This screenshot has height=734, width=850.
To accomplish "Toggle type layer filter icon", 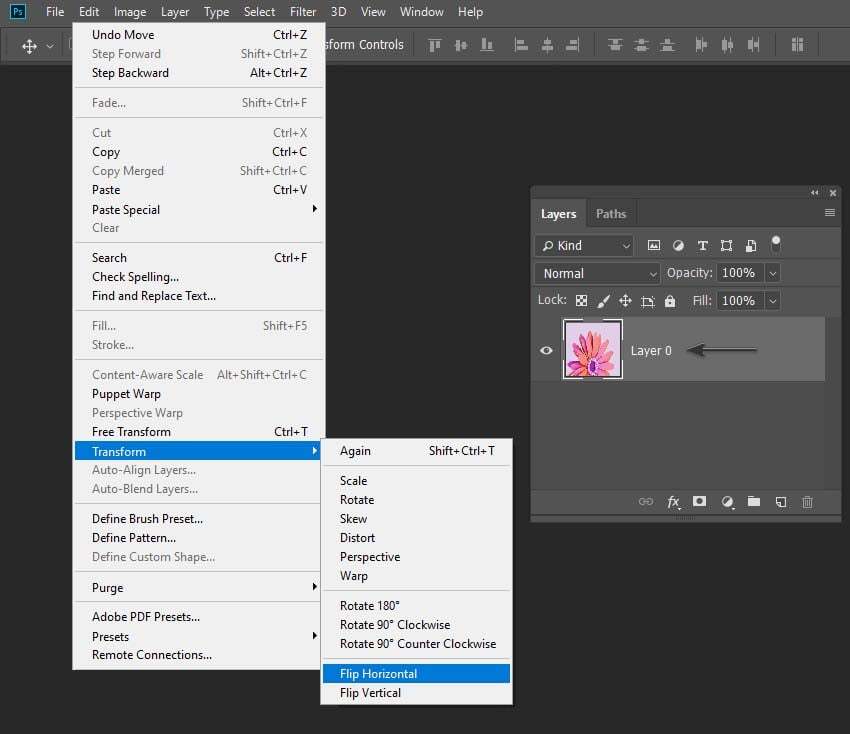I will pos(703,246).
